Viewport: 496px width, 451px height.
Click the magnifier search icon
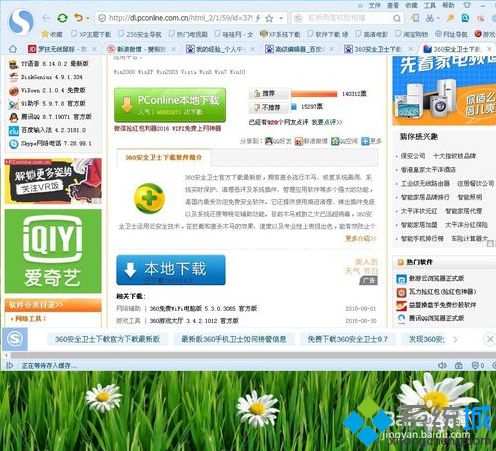tap(397, 18)
